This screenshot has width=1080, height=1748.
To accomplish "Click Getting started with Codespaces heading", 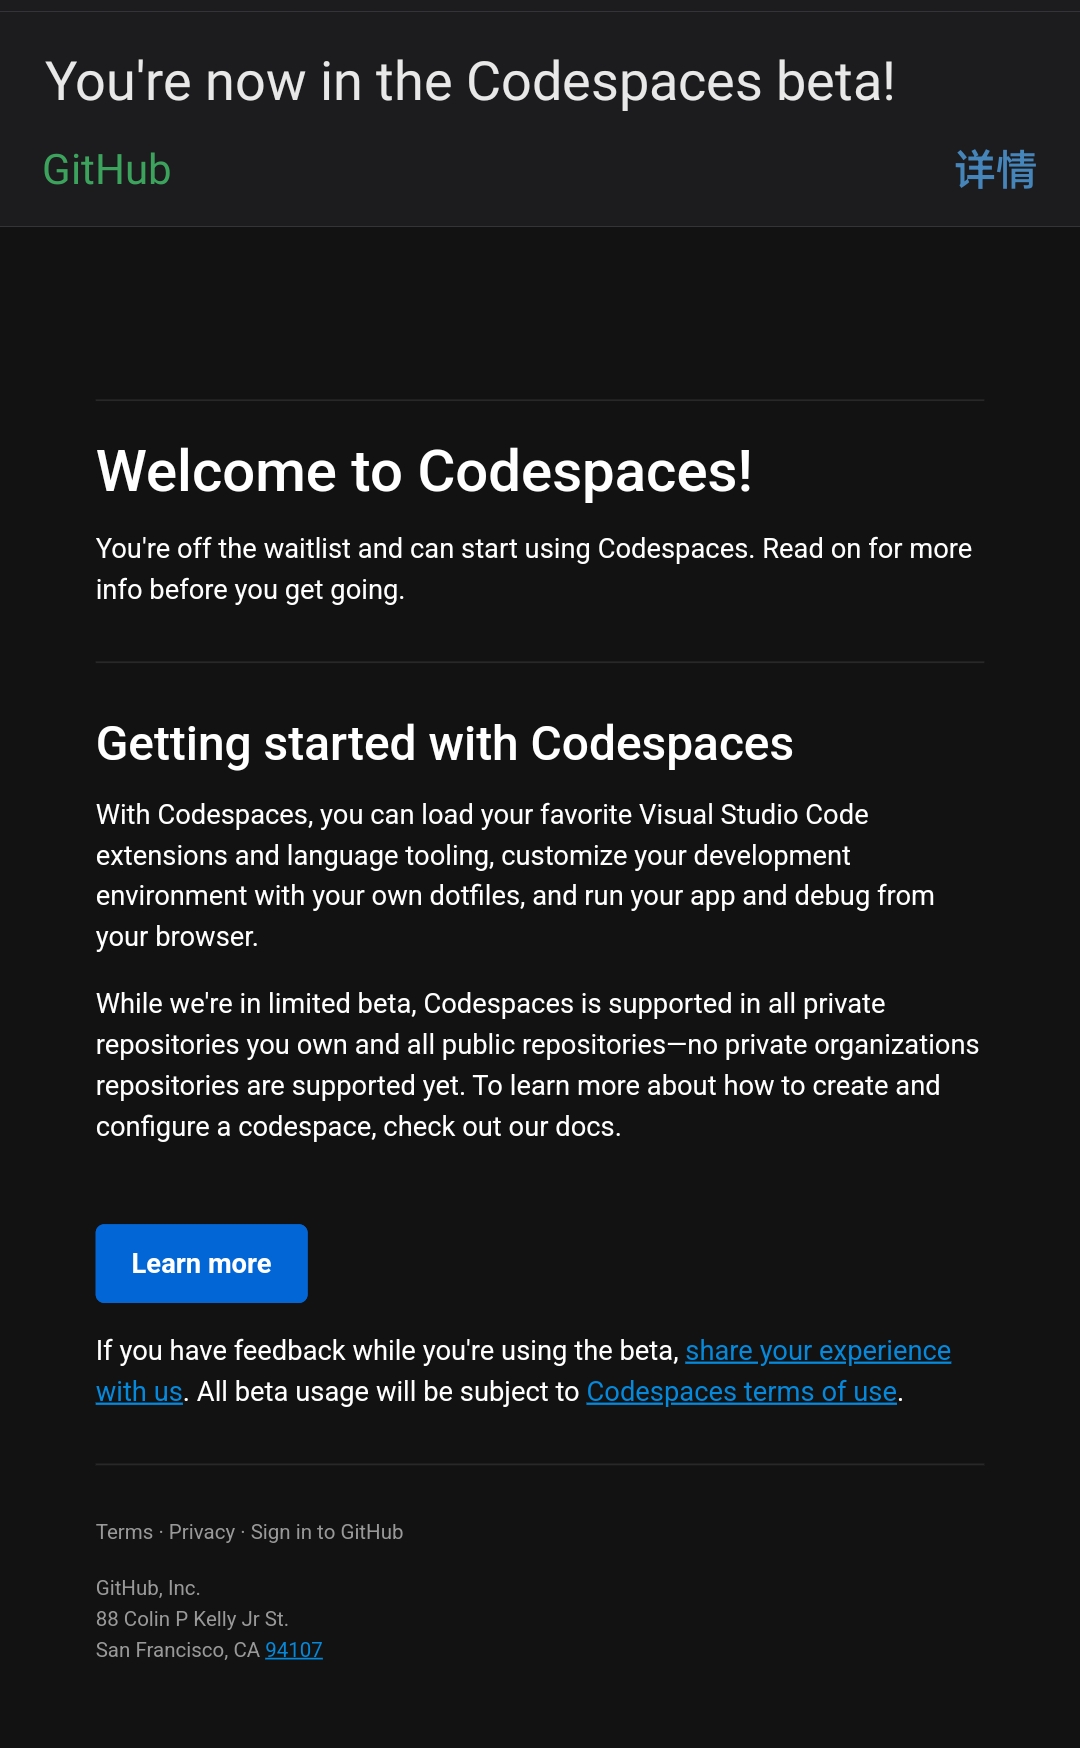I will coord(444,744).
